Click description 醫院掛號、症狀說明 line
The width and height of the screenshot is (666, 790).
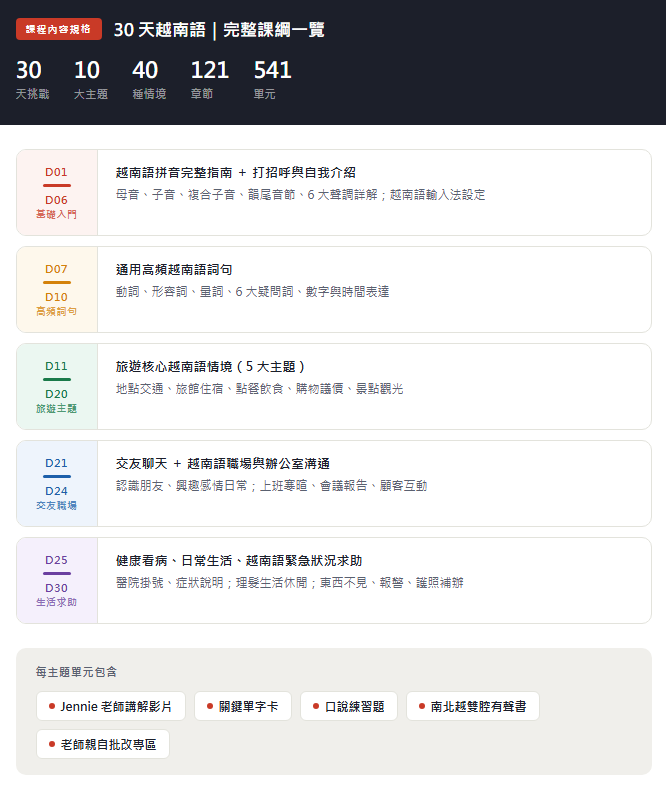[290, 582]
